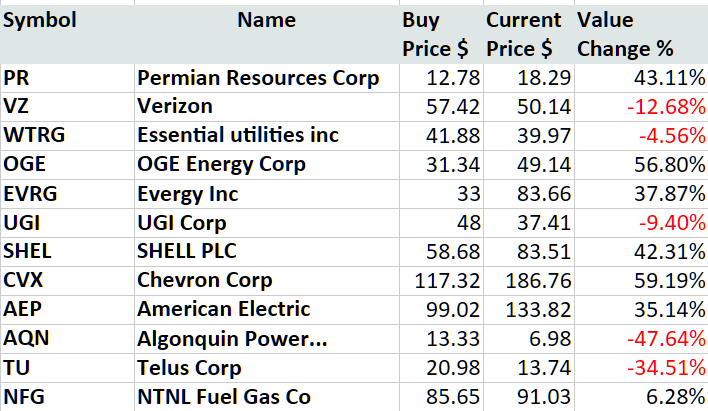Select Permian Resources buy price 12.78

(x=452, y=78)
